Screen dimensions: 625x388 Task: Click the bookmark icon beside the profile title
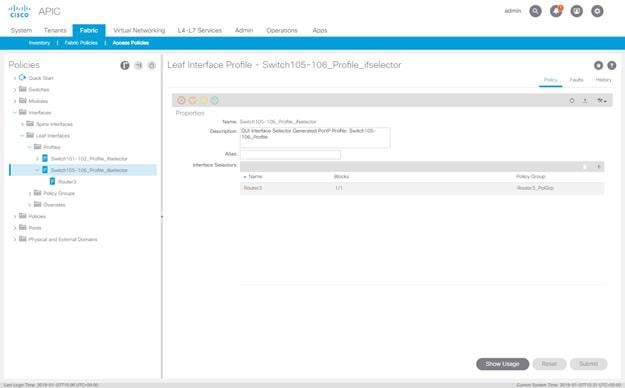(598, 65)
